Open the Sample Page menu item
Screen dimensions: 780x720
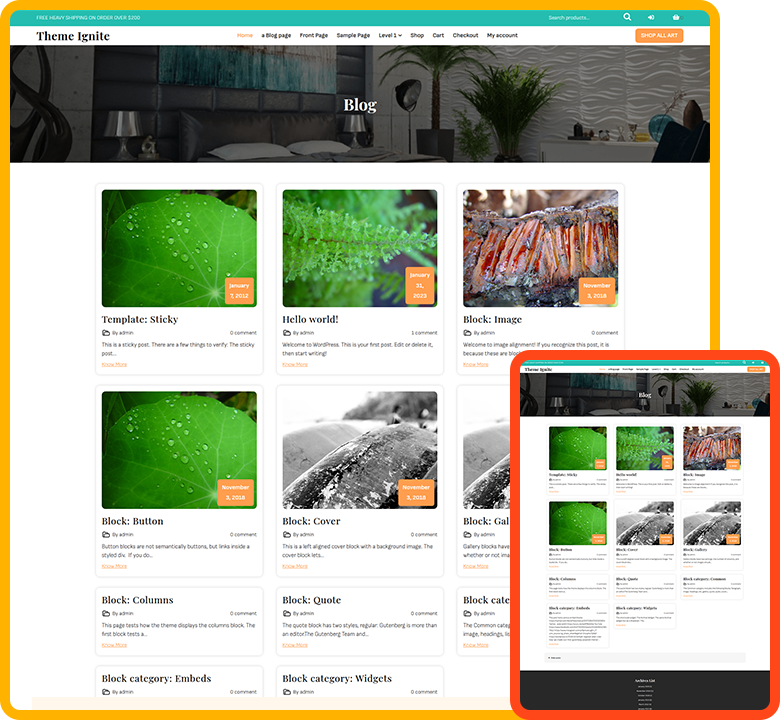coord(353,35)
